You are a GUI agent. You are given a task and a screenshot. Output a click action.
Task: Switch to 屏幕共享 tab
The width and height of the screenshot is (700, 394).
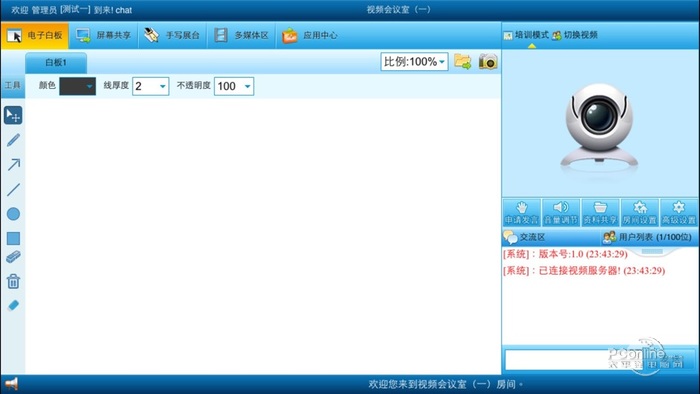point(104,35)
